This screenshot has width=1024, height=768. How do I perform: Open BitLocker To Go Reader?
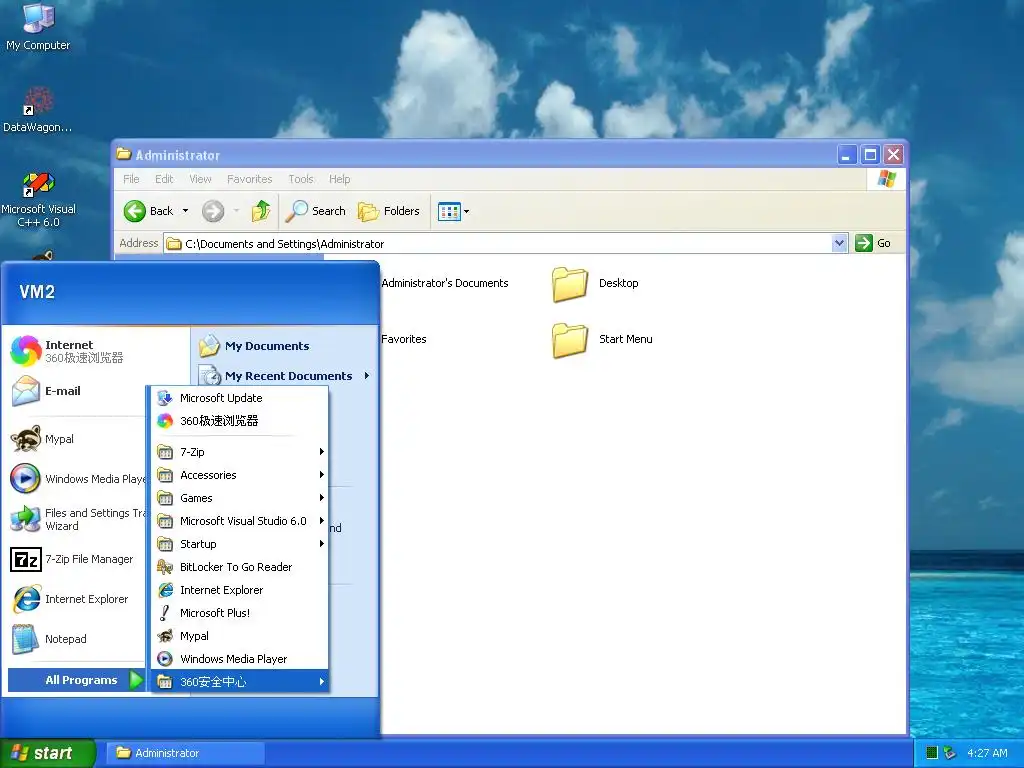240,567
